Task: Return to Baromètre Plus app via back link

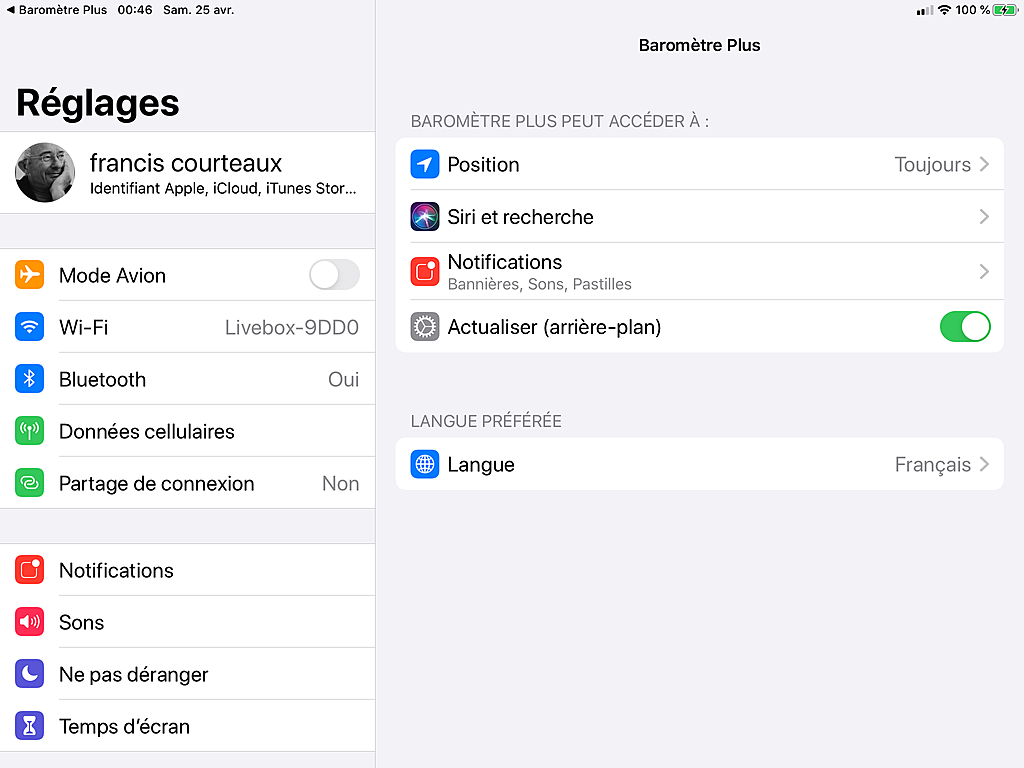Action: tap(57, 10)
